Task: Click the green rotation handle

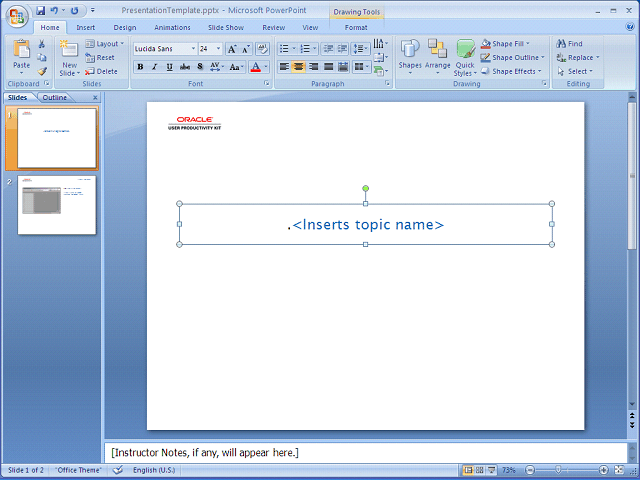Action: click(x=366, y=188)
